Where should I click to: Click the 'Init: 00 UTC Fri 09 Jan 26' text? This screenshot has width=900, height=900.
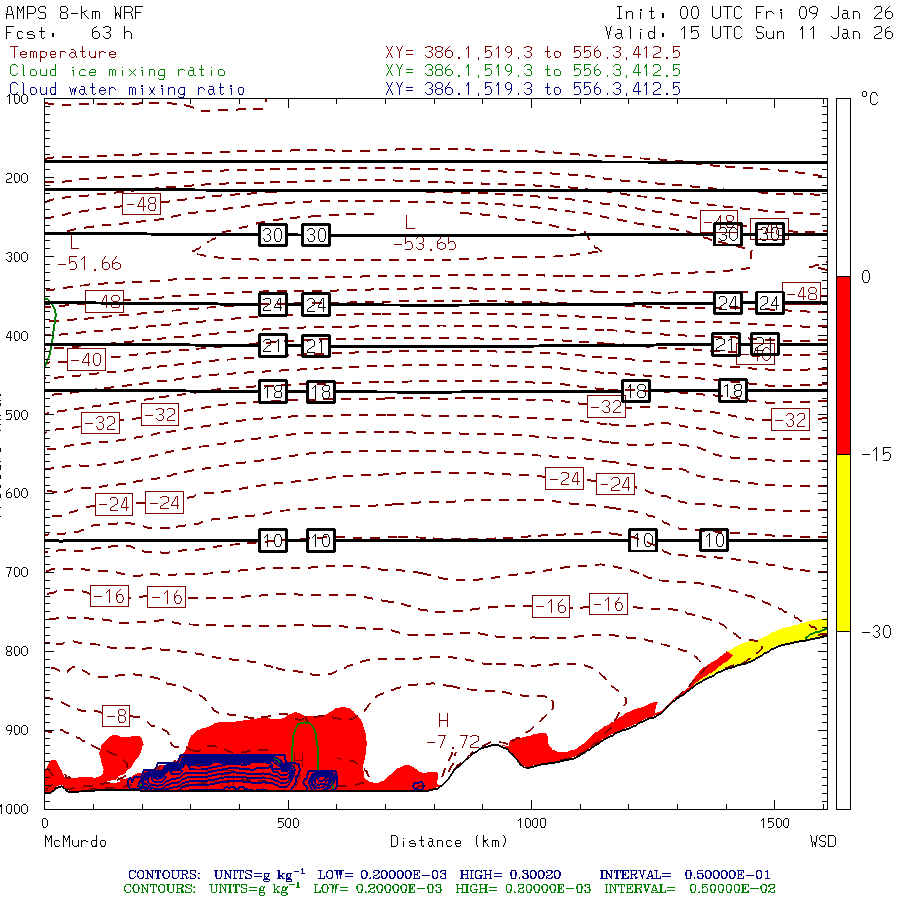(x=754, y=13)
